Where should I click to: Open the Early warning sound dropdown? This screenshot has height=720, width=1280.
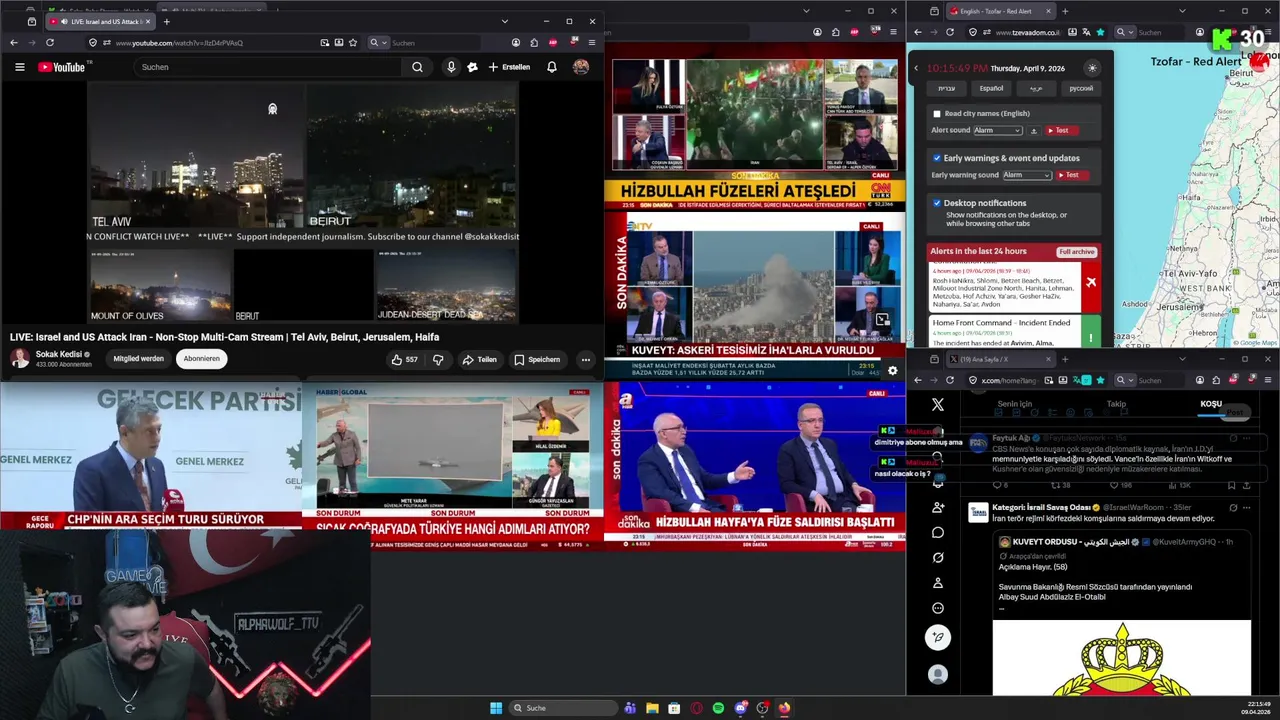pyautogui.click(x=1027, y=175)
